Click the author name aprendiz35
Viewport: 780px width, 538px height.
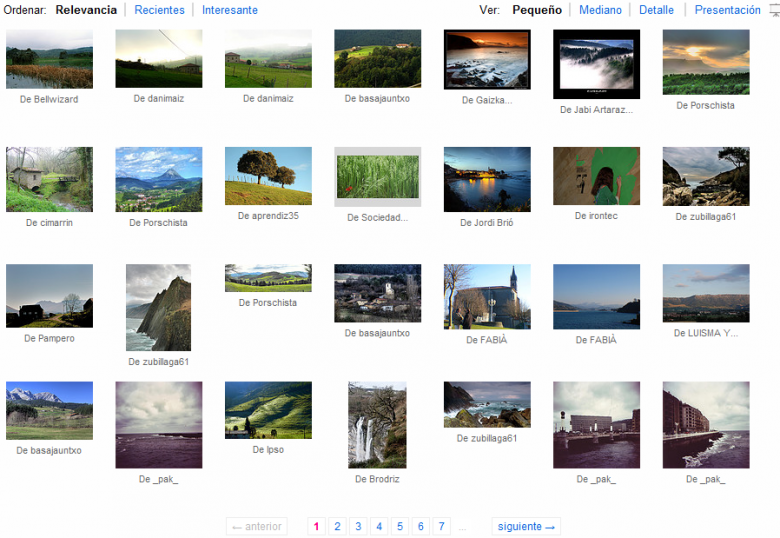(275, 216)
